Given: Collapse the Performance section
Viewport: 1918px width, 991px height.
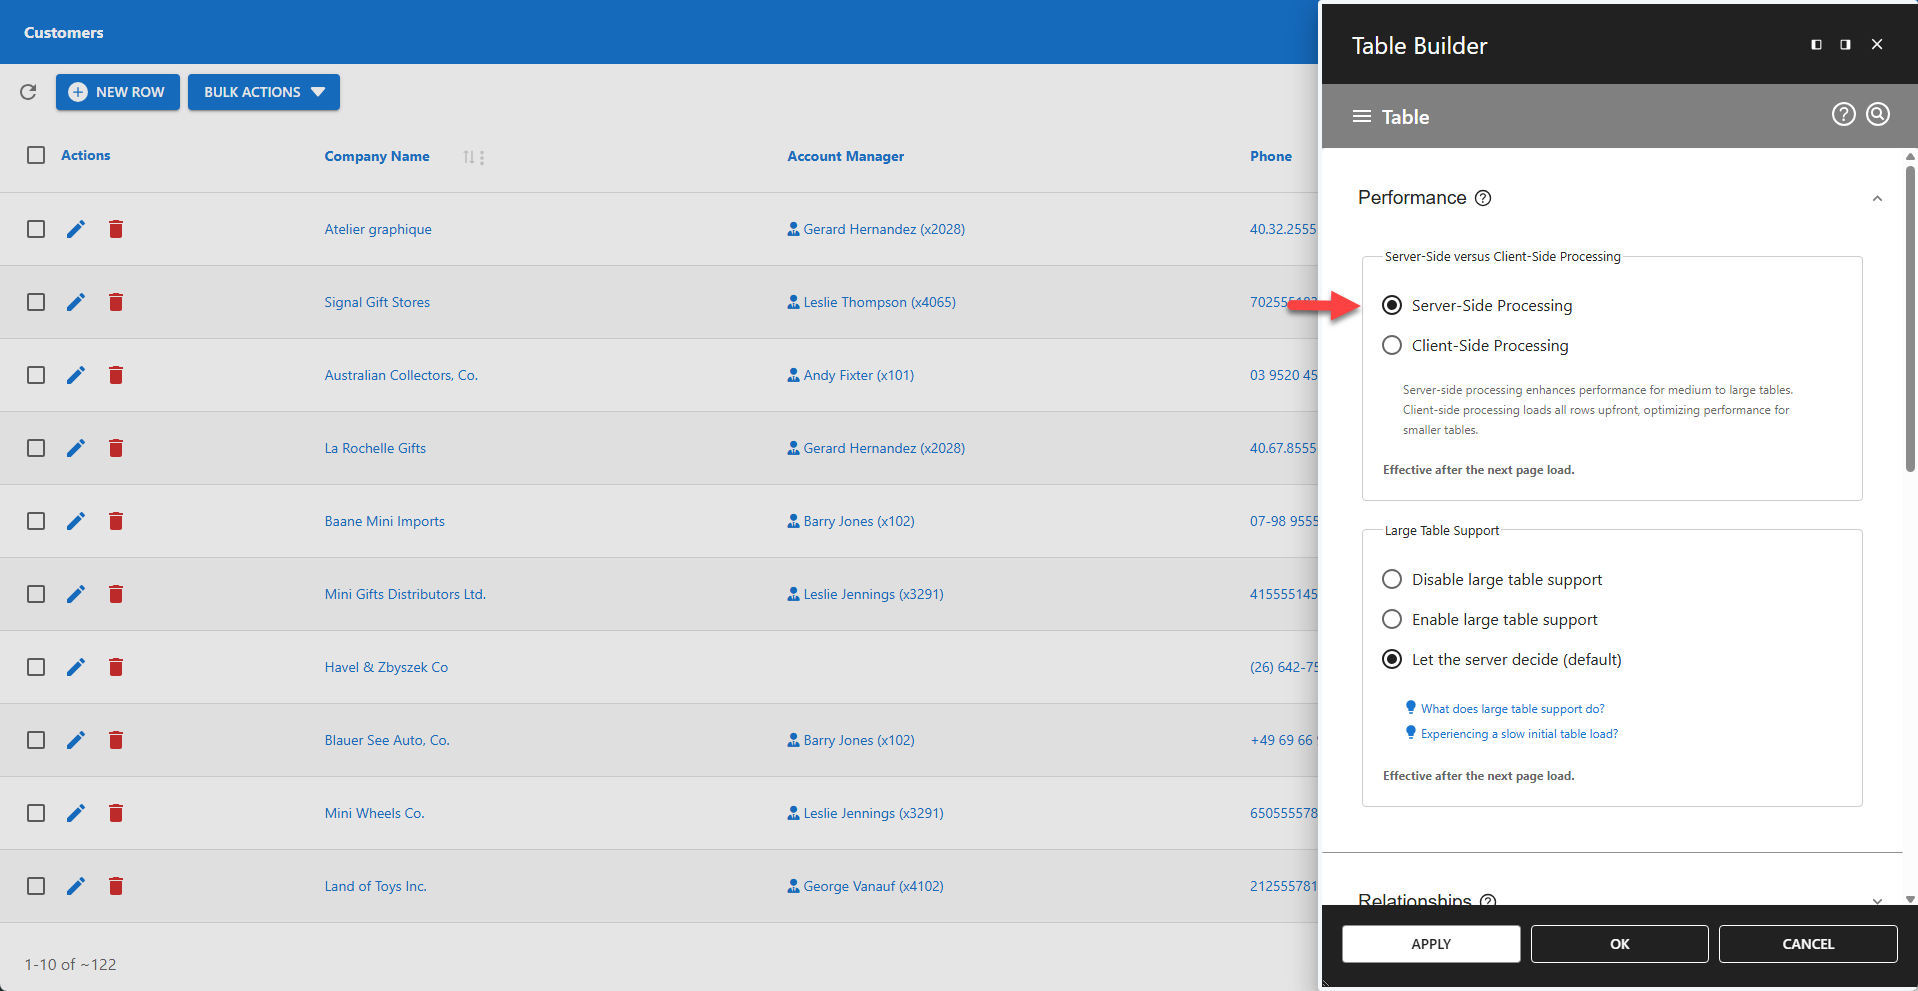Looking at the screenshot, I should pyautogui.click(x=1877, y=198).
